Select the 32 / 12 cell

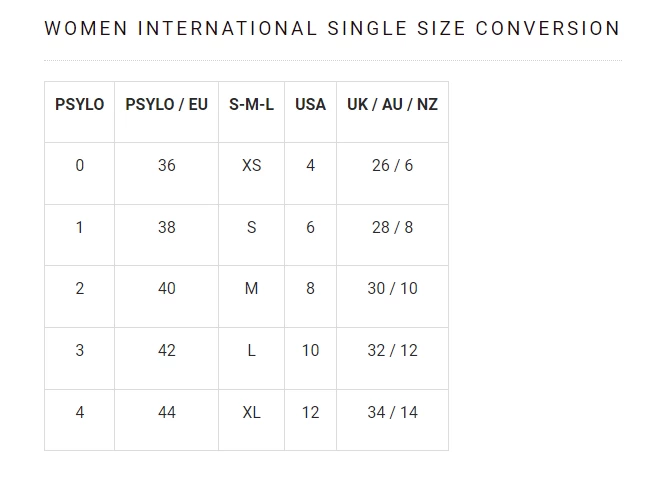(x=392, y=351)
